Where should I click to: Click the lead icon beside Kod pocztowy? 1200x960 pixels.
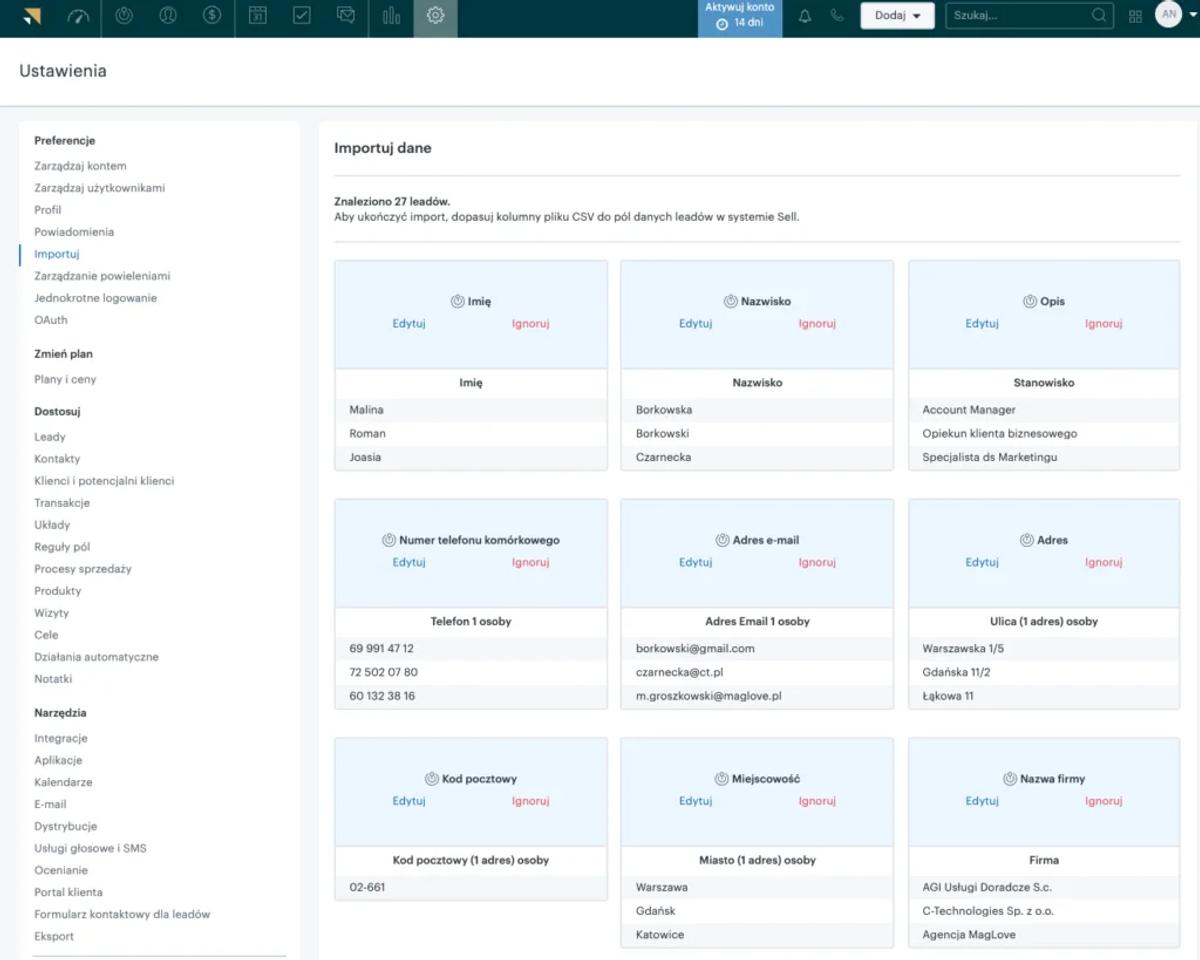[432, 779]
